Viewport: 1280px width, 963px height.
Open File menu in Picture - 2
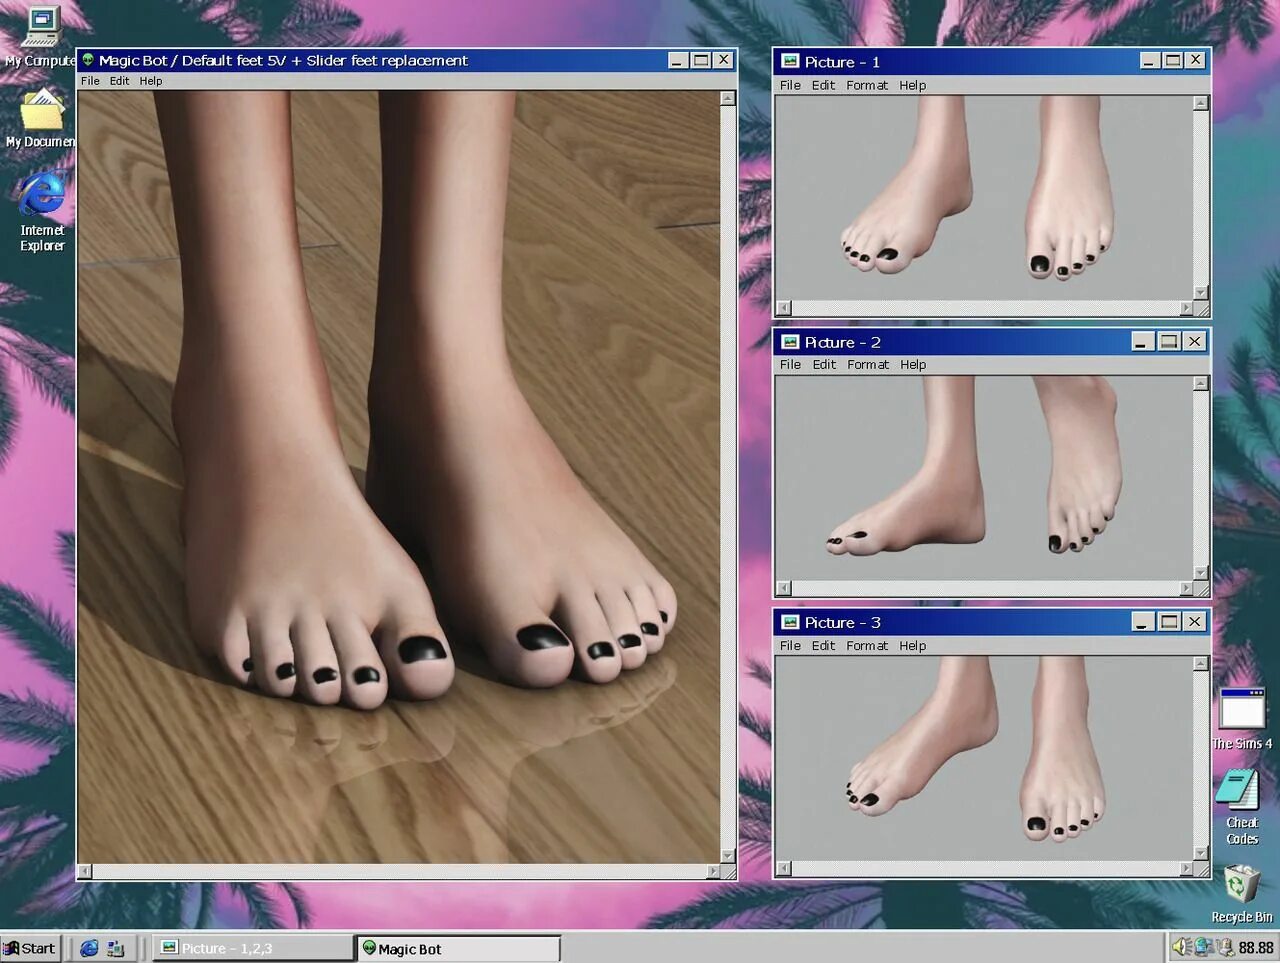(x=790, y=364)
